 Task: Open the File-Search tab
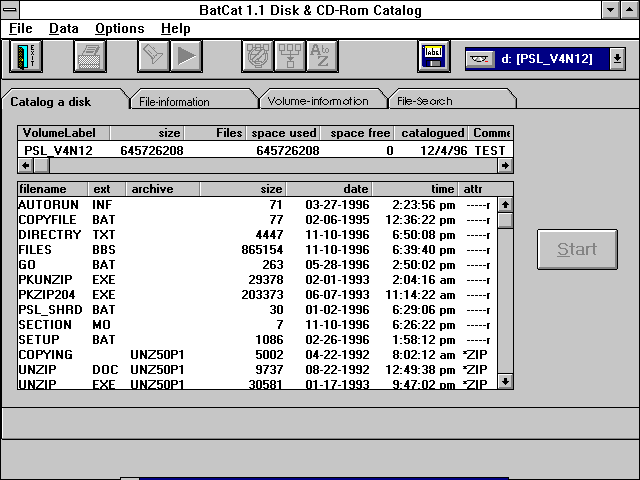pyautogui.click(x=425, y=101)
